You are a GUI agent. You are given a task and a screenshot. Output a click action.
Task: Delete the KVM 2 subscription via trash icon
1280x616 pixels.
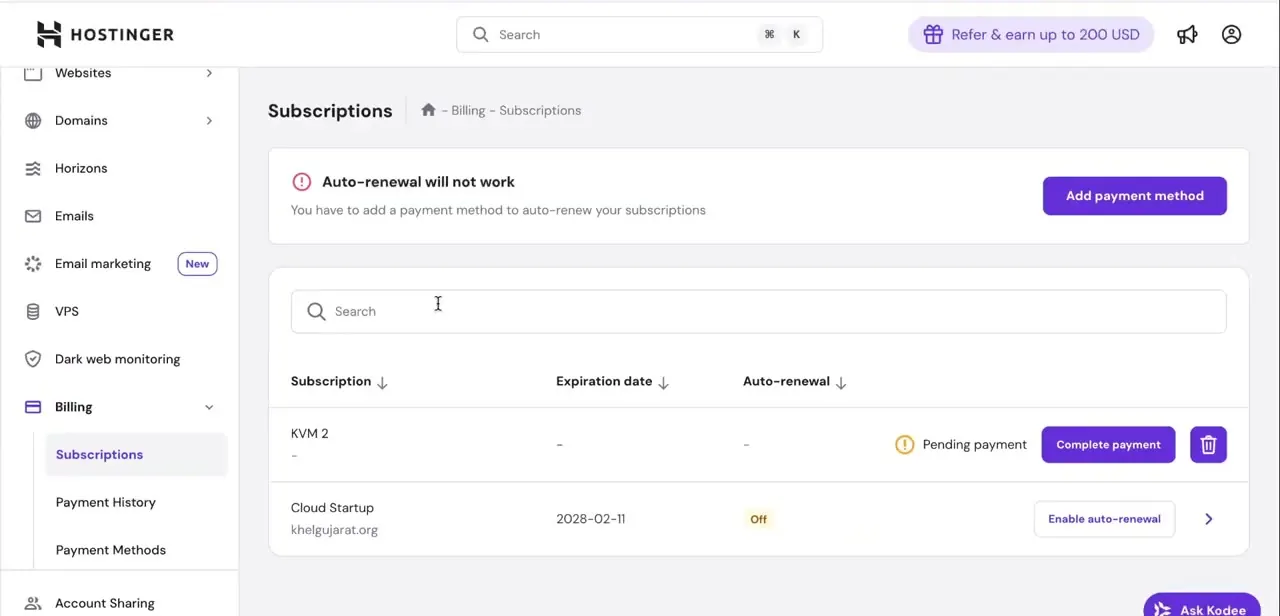[1208, 445]
